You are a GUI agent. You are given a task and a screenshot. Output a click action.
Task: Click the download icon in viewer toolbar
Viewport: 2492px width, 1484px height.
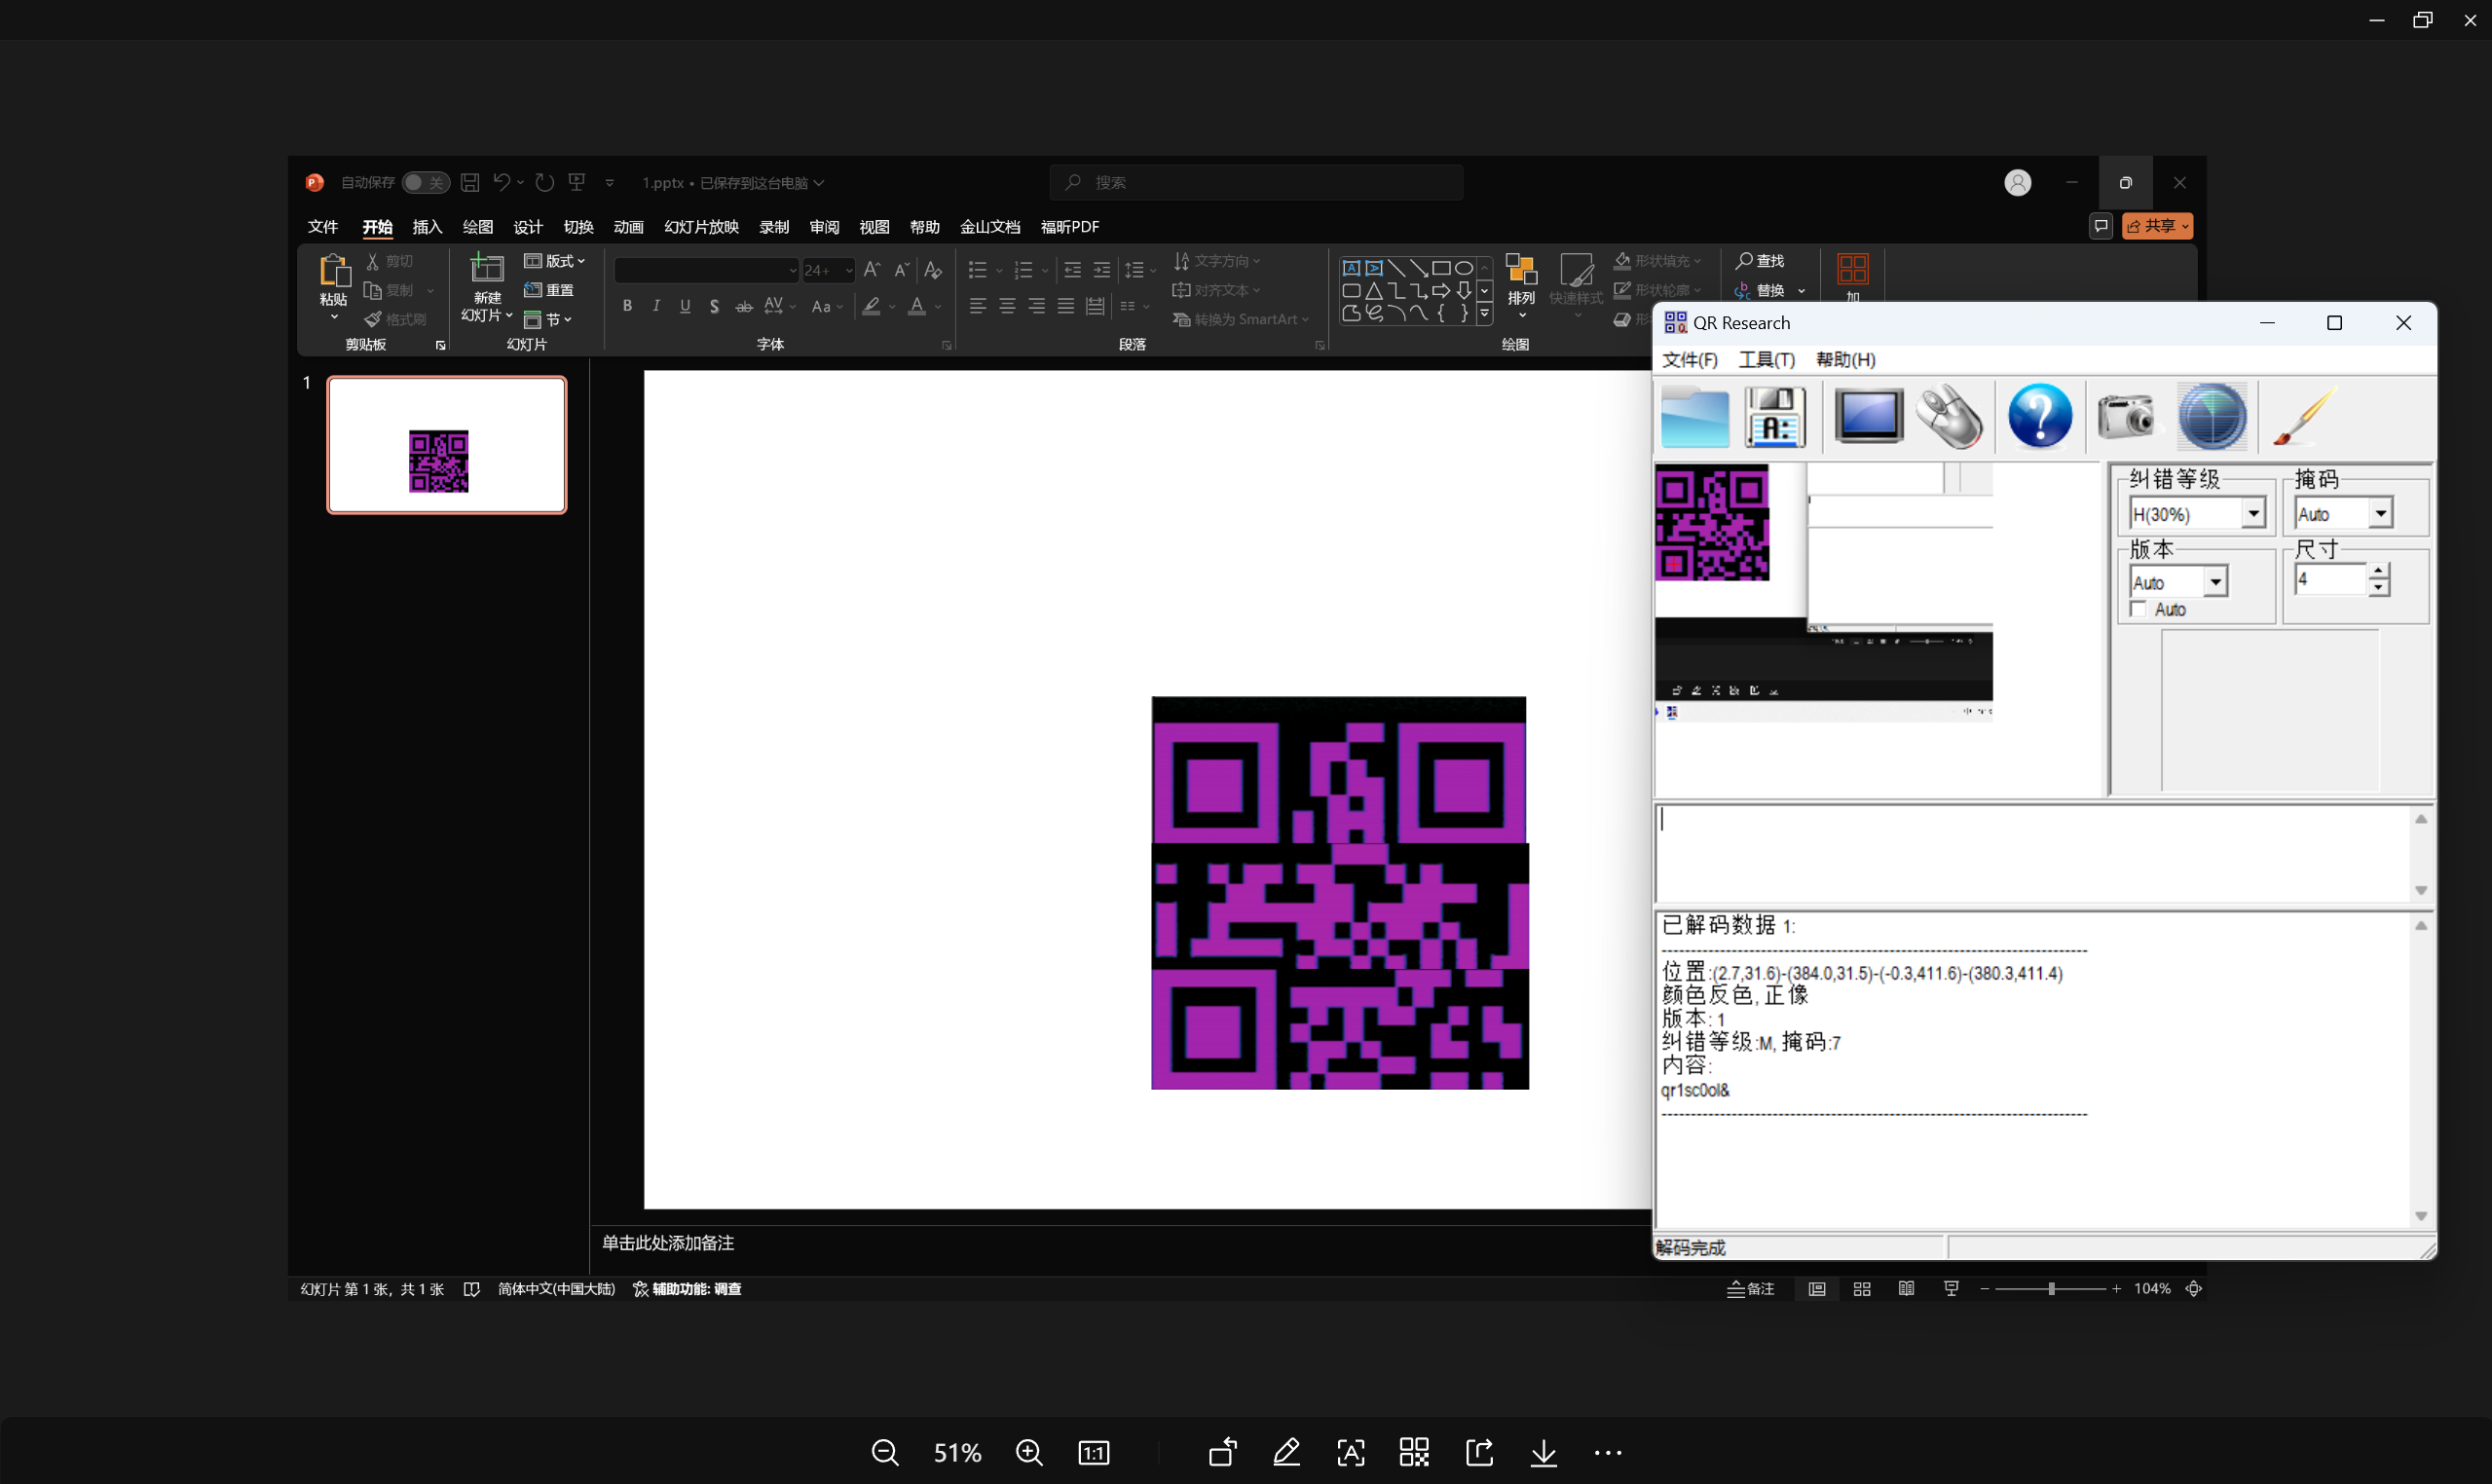pos(1544,1452)
